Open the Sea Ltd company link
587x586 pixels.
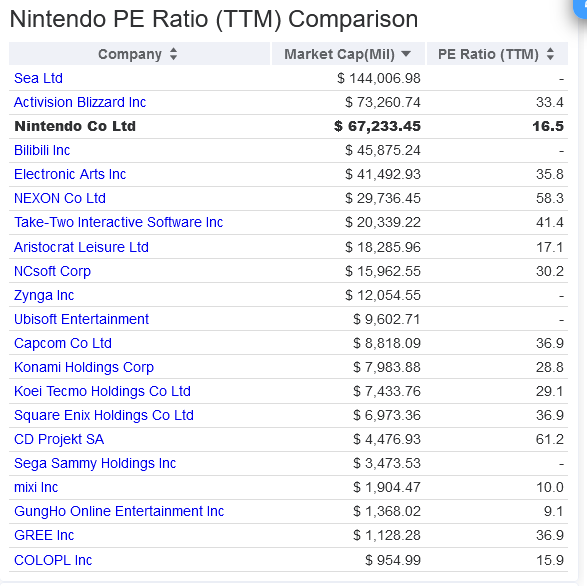coord(38,78)
